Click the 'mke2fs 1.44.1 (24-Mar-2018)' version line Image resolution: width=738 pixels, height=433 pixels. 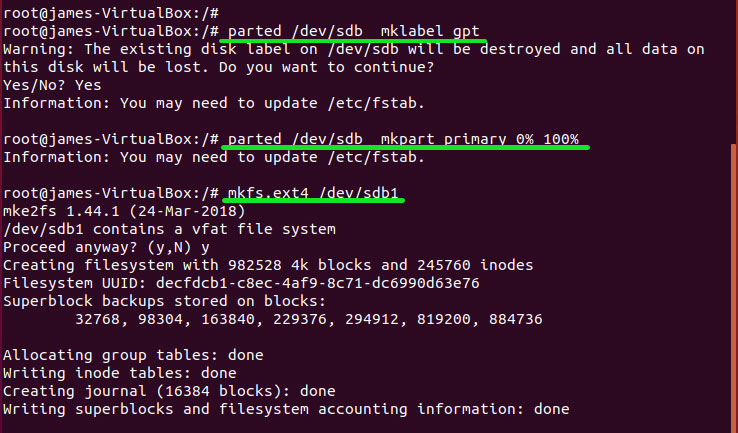(x=120, y=210)
